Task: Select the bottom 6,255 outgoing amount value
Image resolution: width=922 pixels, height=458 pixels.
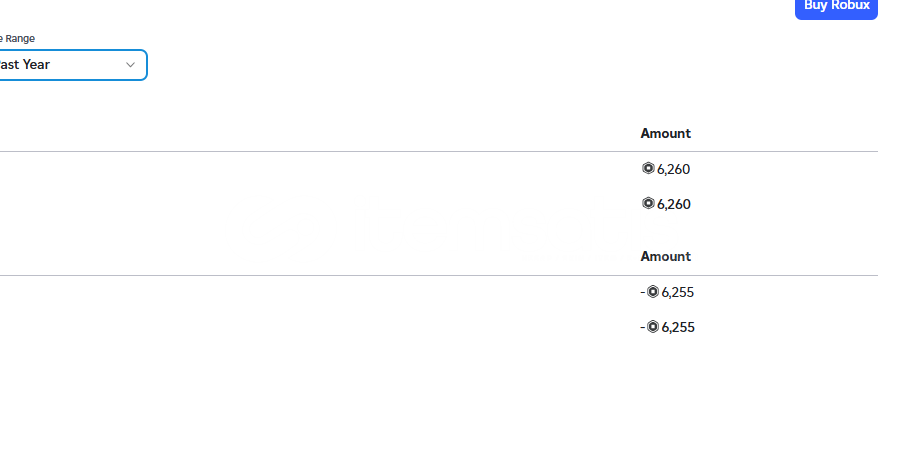Action: point(678,327)
